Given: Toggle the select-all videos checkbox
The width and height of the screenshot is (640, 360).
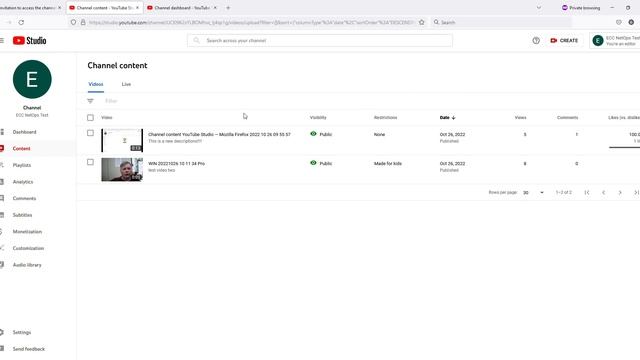Looking at the screenshot, I should (x=90, y=118).
